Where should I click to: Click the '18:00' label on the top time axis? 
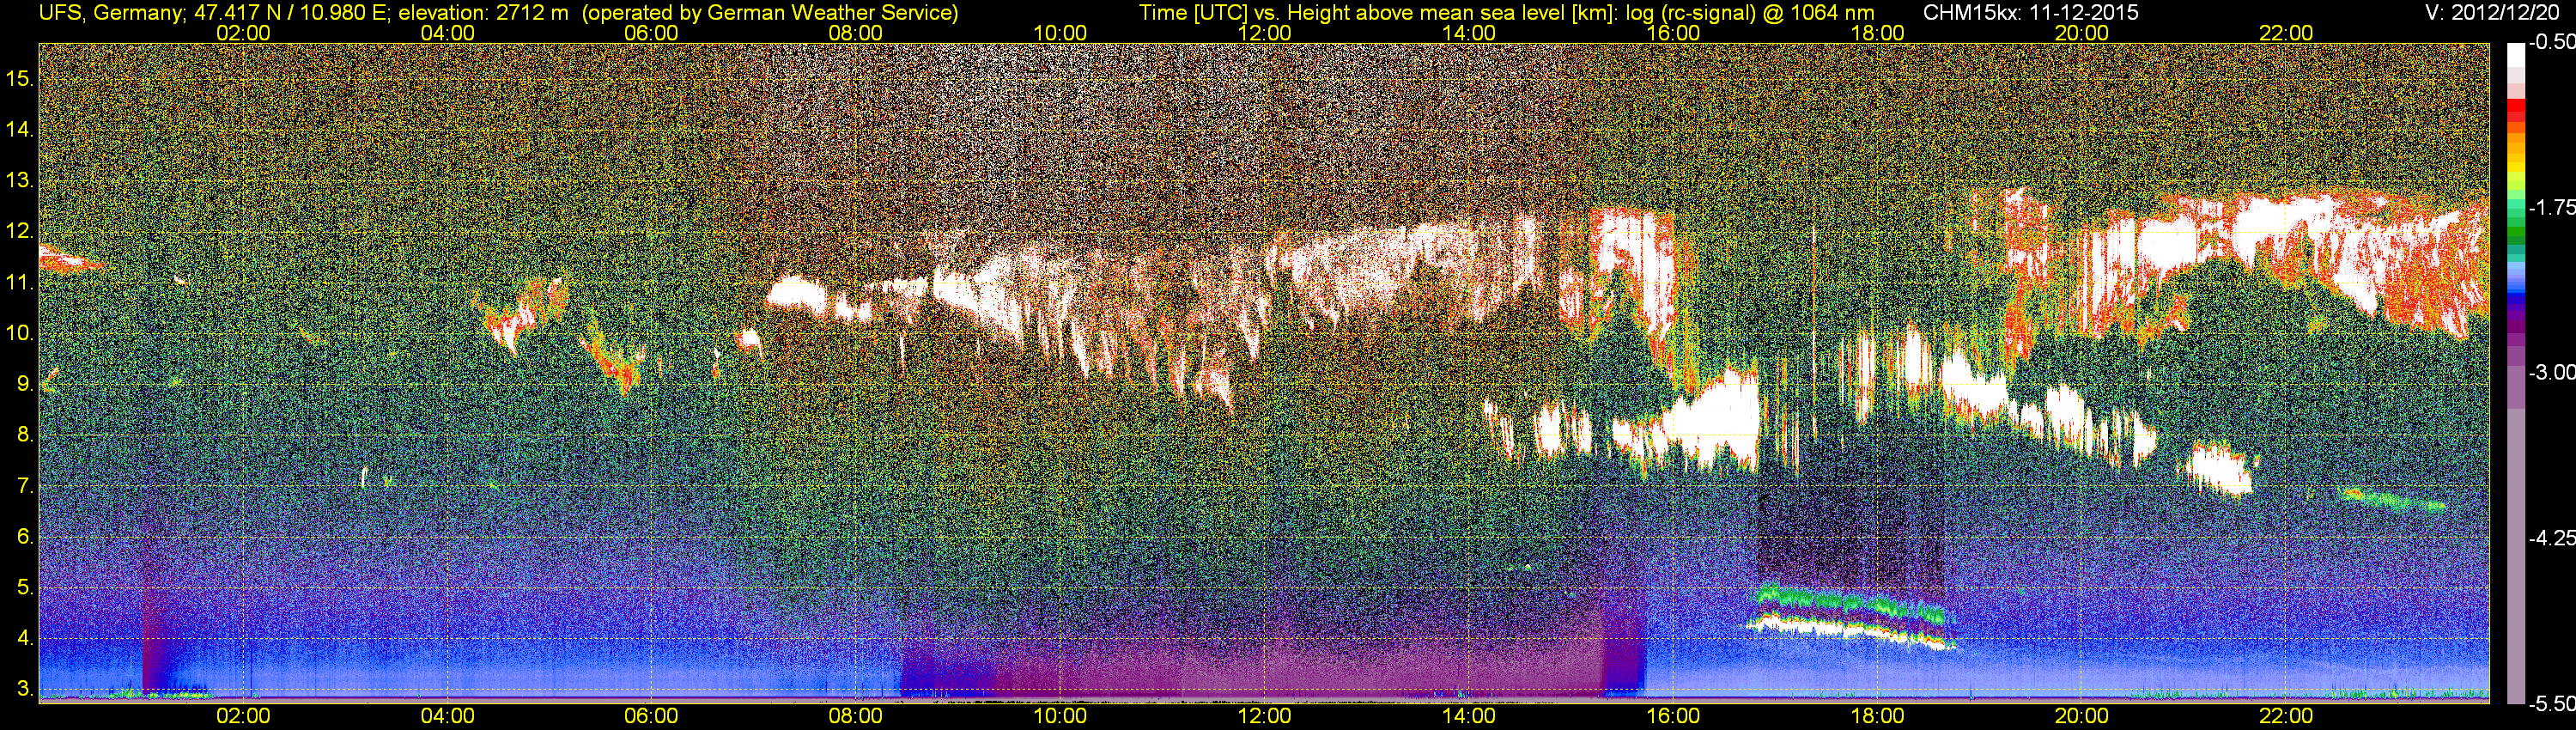click(1878, 33)
